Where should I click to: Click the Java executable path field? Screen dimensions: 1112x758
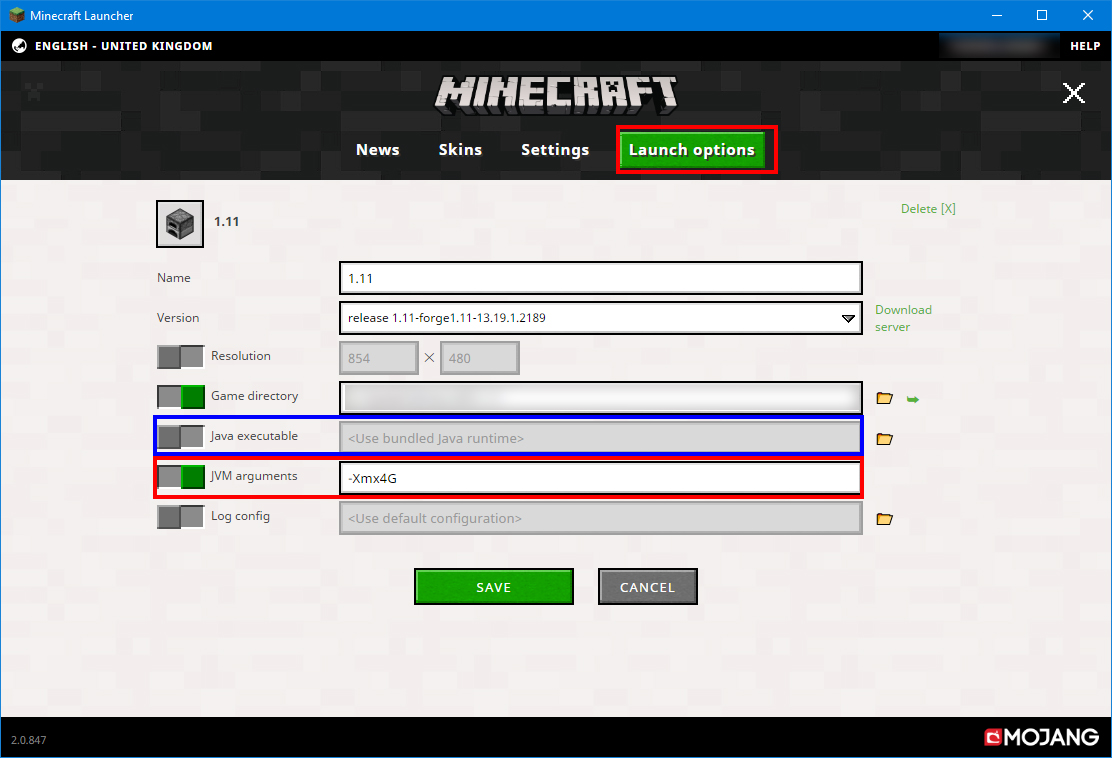point(601,438)
